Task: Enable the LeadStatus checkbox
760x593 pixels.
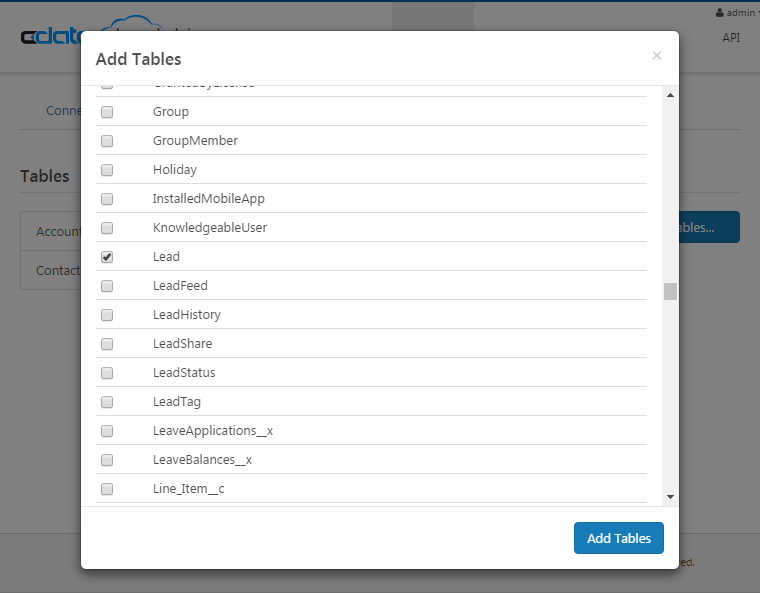Action: 107,373
